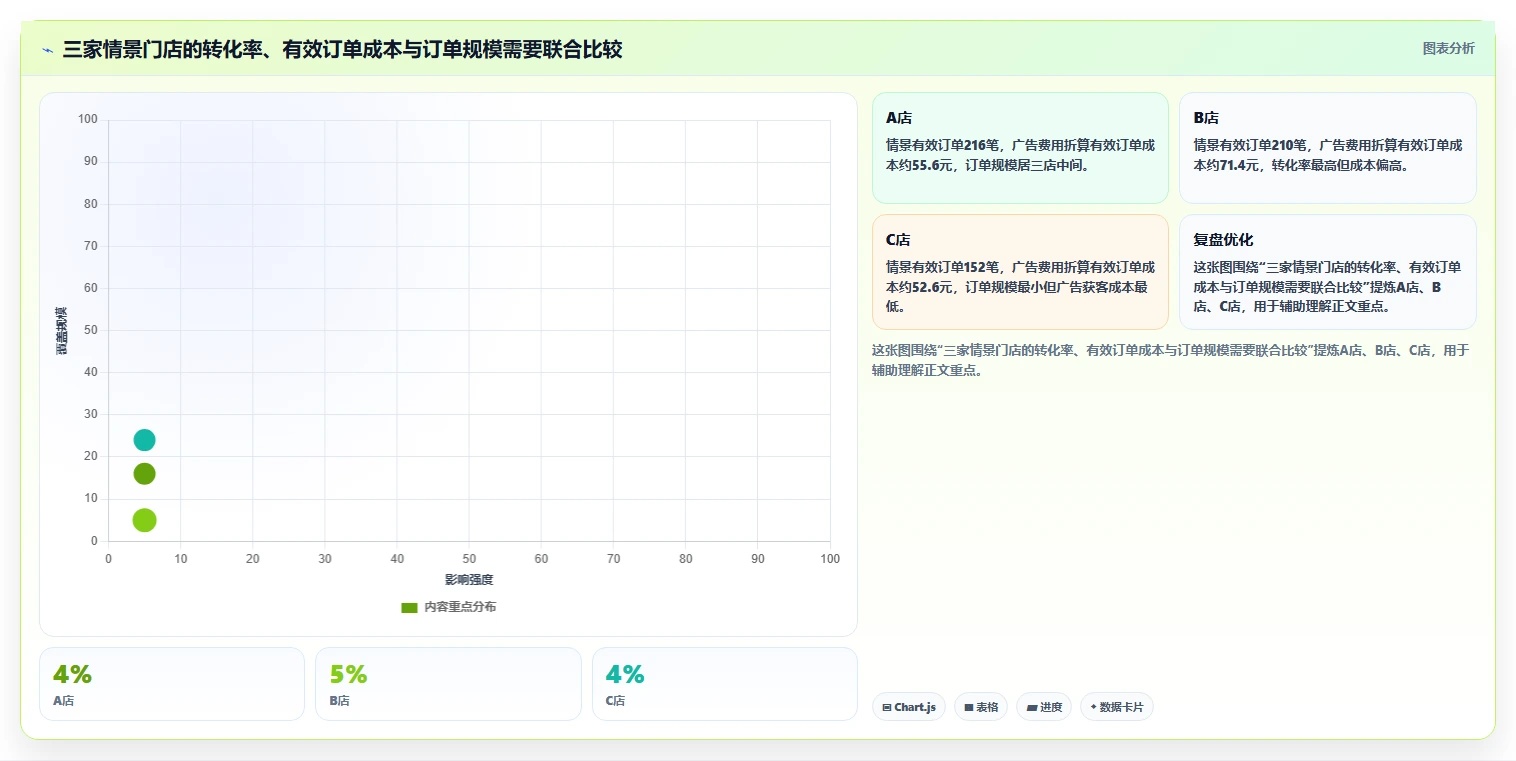Toggle the 内容重点分布 legend swatch
This screenshot has width=1516, height=761.
[409, 607]
